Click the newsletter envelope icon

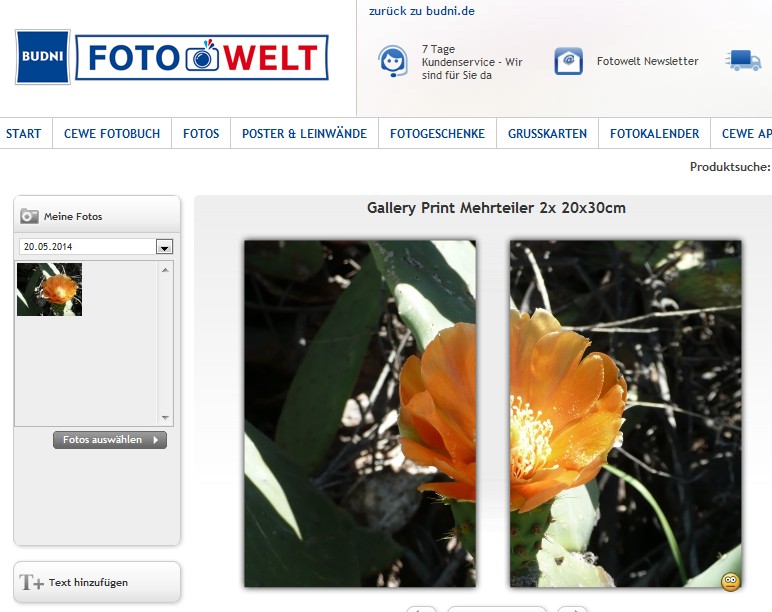[569, 61]
